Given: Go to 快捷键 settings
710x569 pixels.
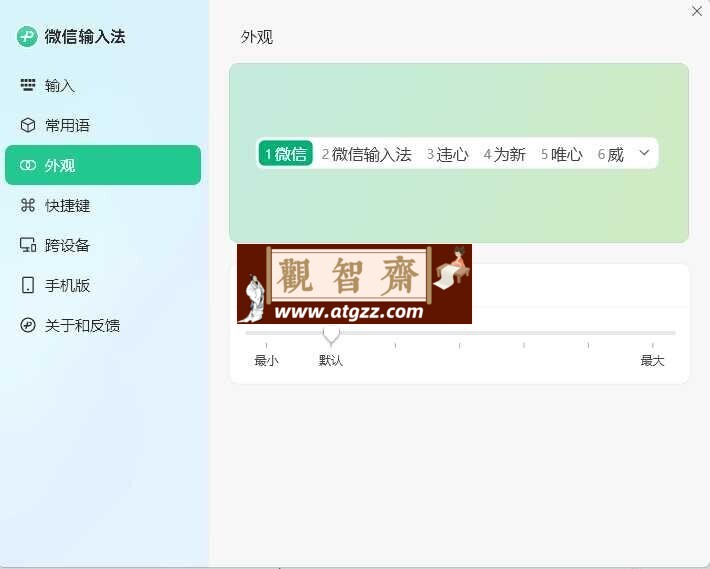Looking at the screenshot, I should click(x=103, y=205).
